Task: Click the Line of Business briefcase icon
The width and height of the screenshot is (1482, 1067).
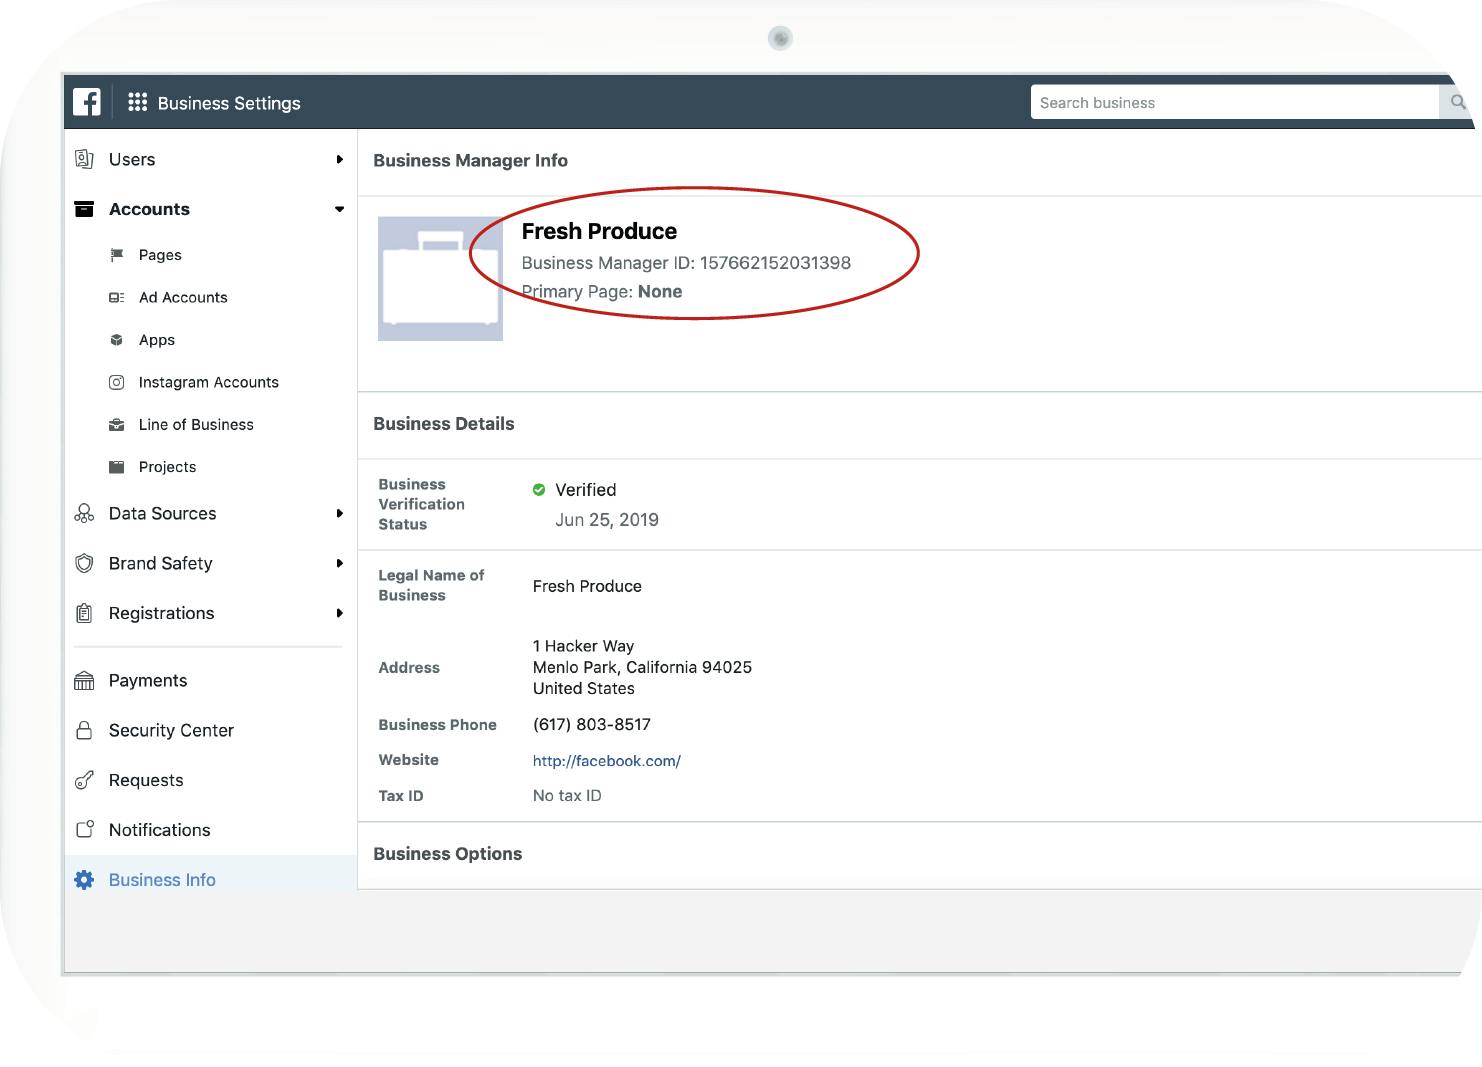Action: [117, 425]
